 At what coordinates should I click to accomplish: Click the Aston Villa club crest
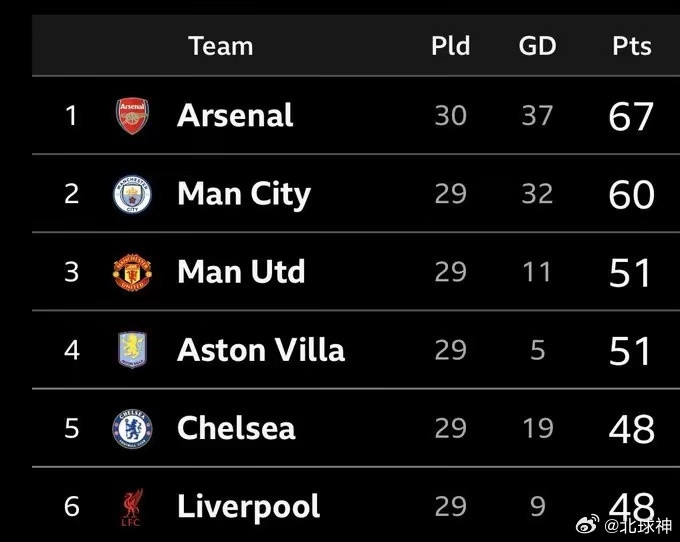click(132, 350)
